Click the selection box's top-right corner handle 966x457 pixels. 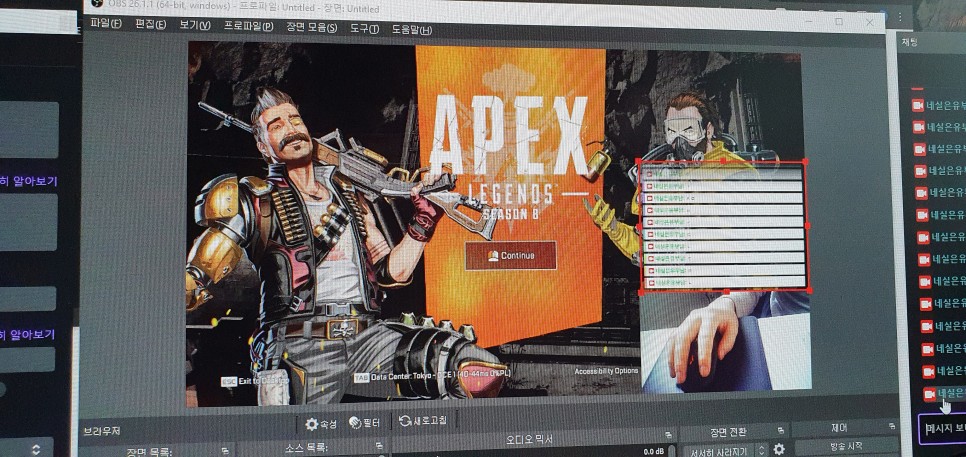tap(805, 162)
